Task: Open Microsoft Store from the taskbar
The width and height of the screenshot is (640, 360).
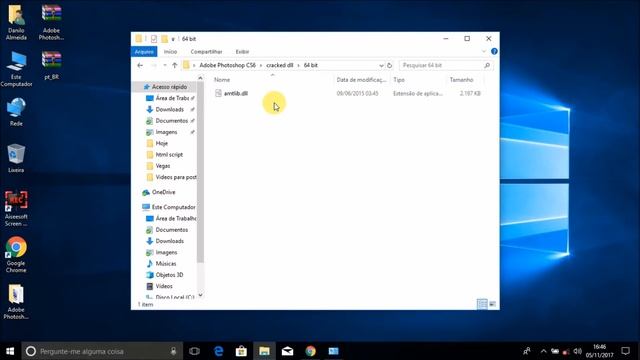Action: [241, 351]
